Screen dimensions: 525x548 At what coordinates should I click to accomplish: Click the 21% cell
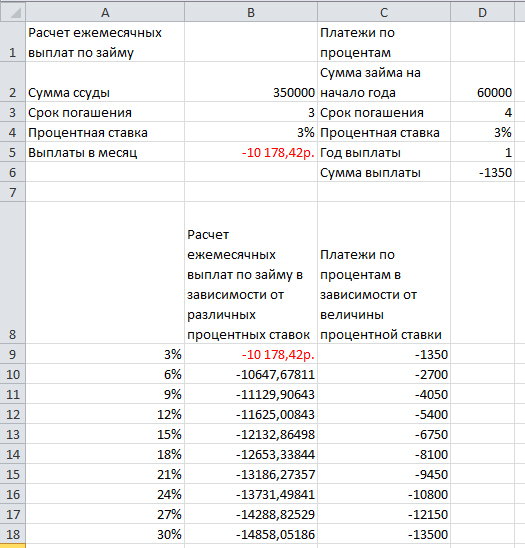(x=105, y=474)
